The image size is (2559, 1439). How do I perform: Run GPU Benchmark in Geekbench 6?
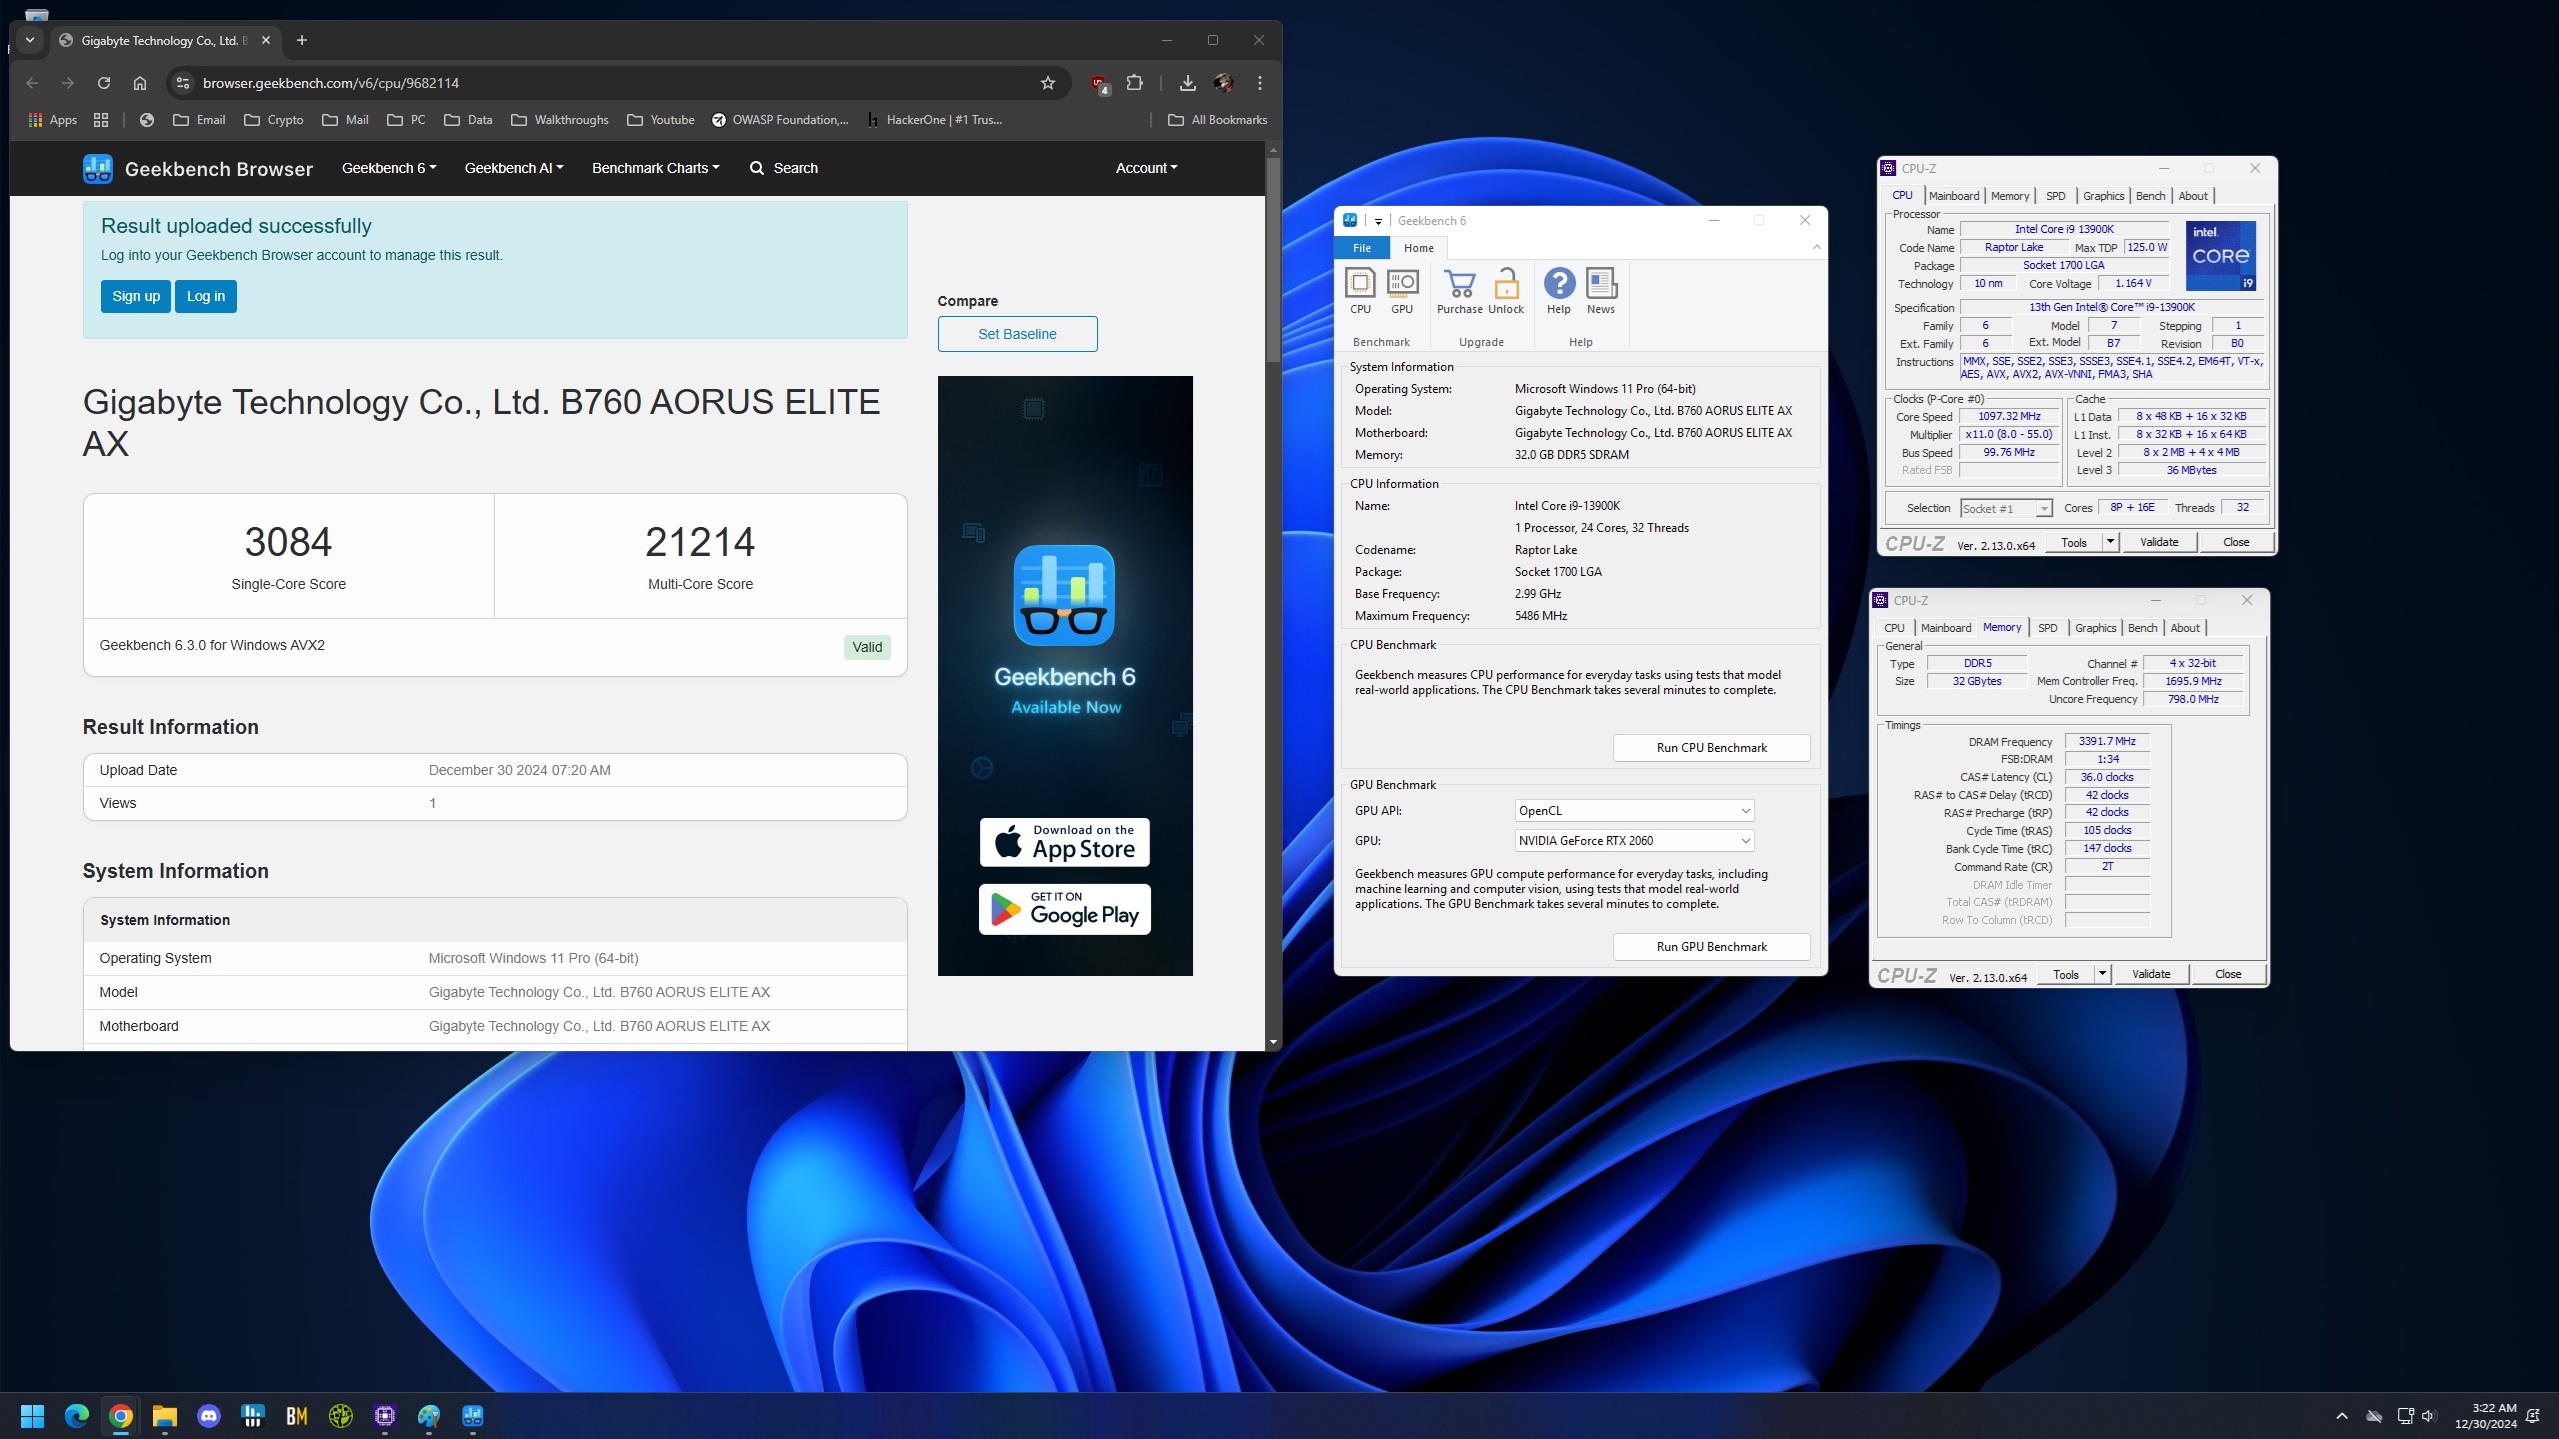pos(1711,947)
